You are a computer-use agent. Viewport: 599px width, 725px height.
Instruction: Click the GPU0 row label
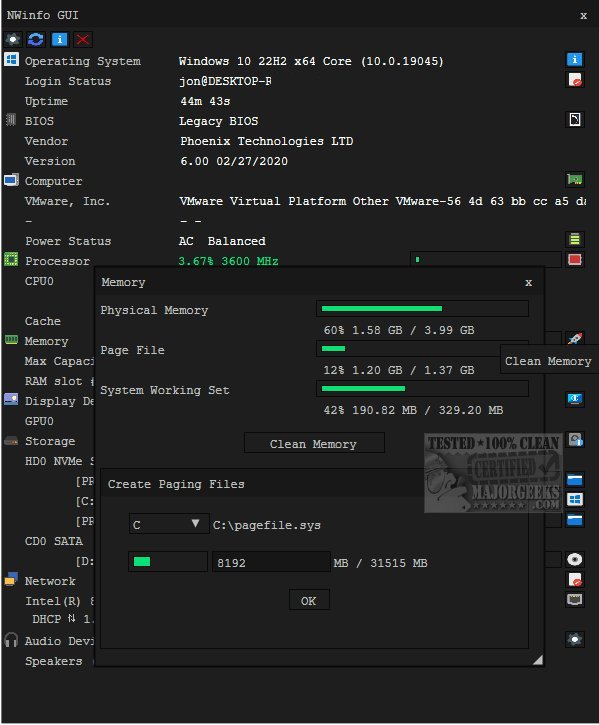[x=39, y=421]
